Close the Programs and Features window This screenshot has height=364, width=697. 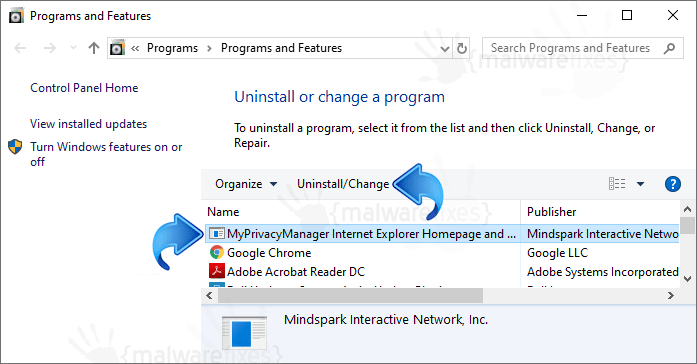point(673,15)
